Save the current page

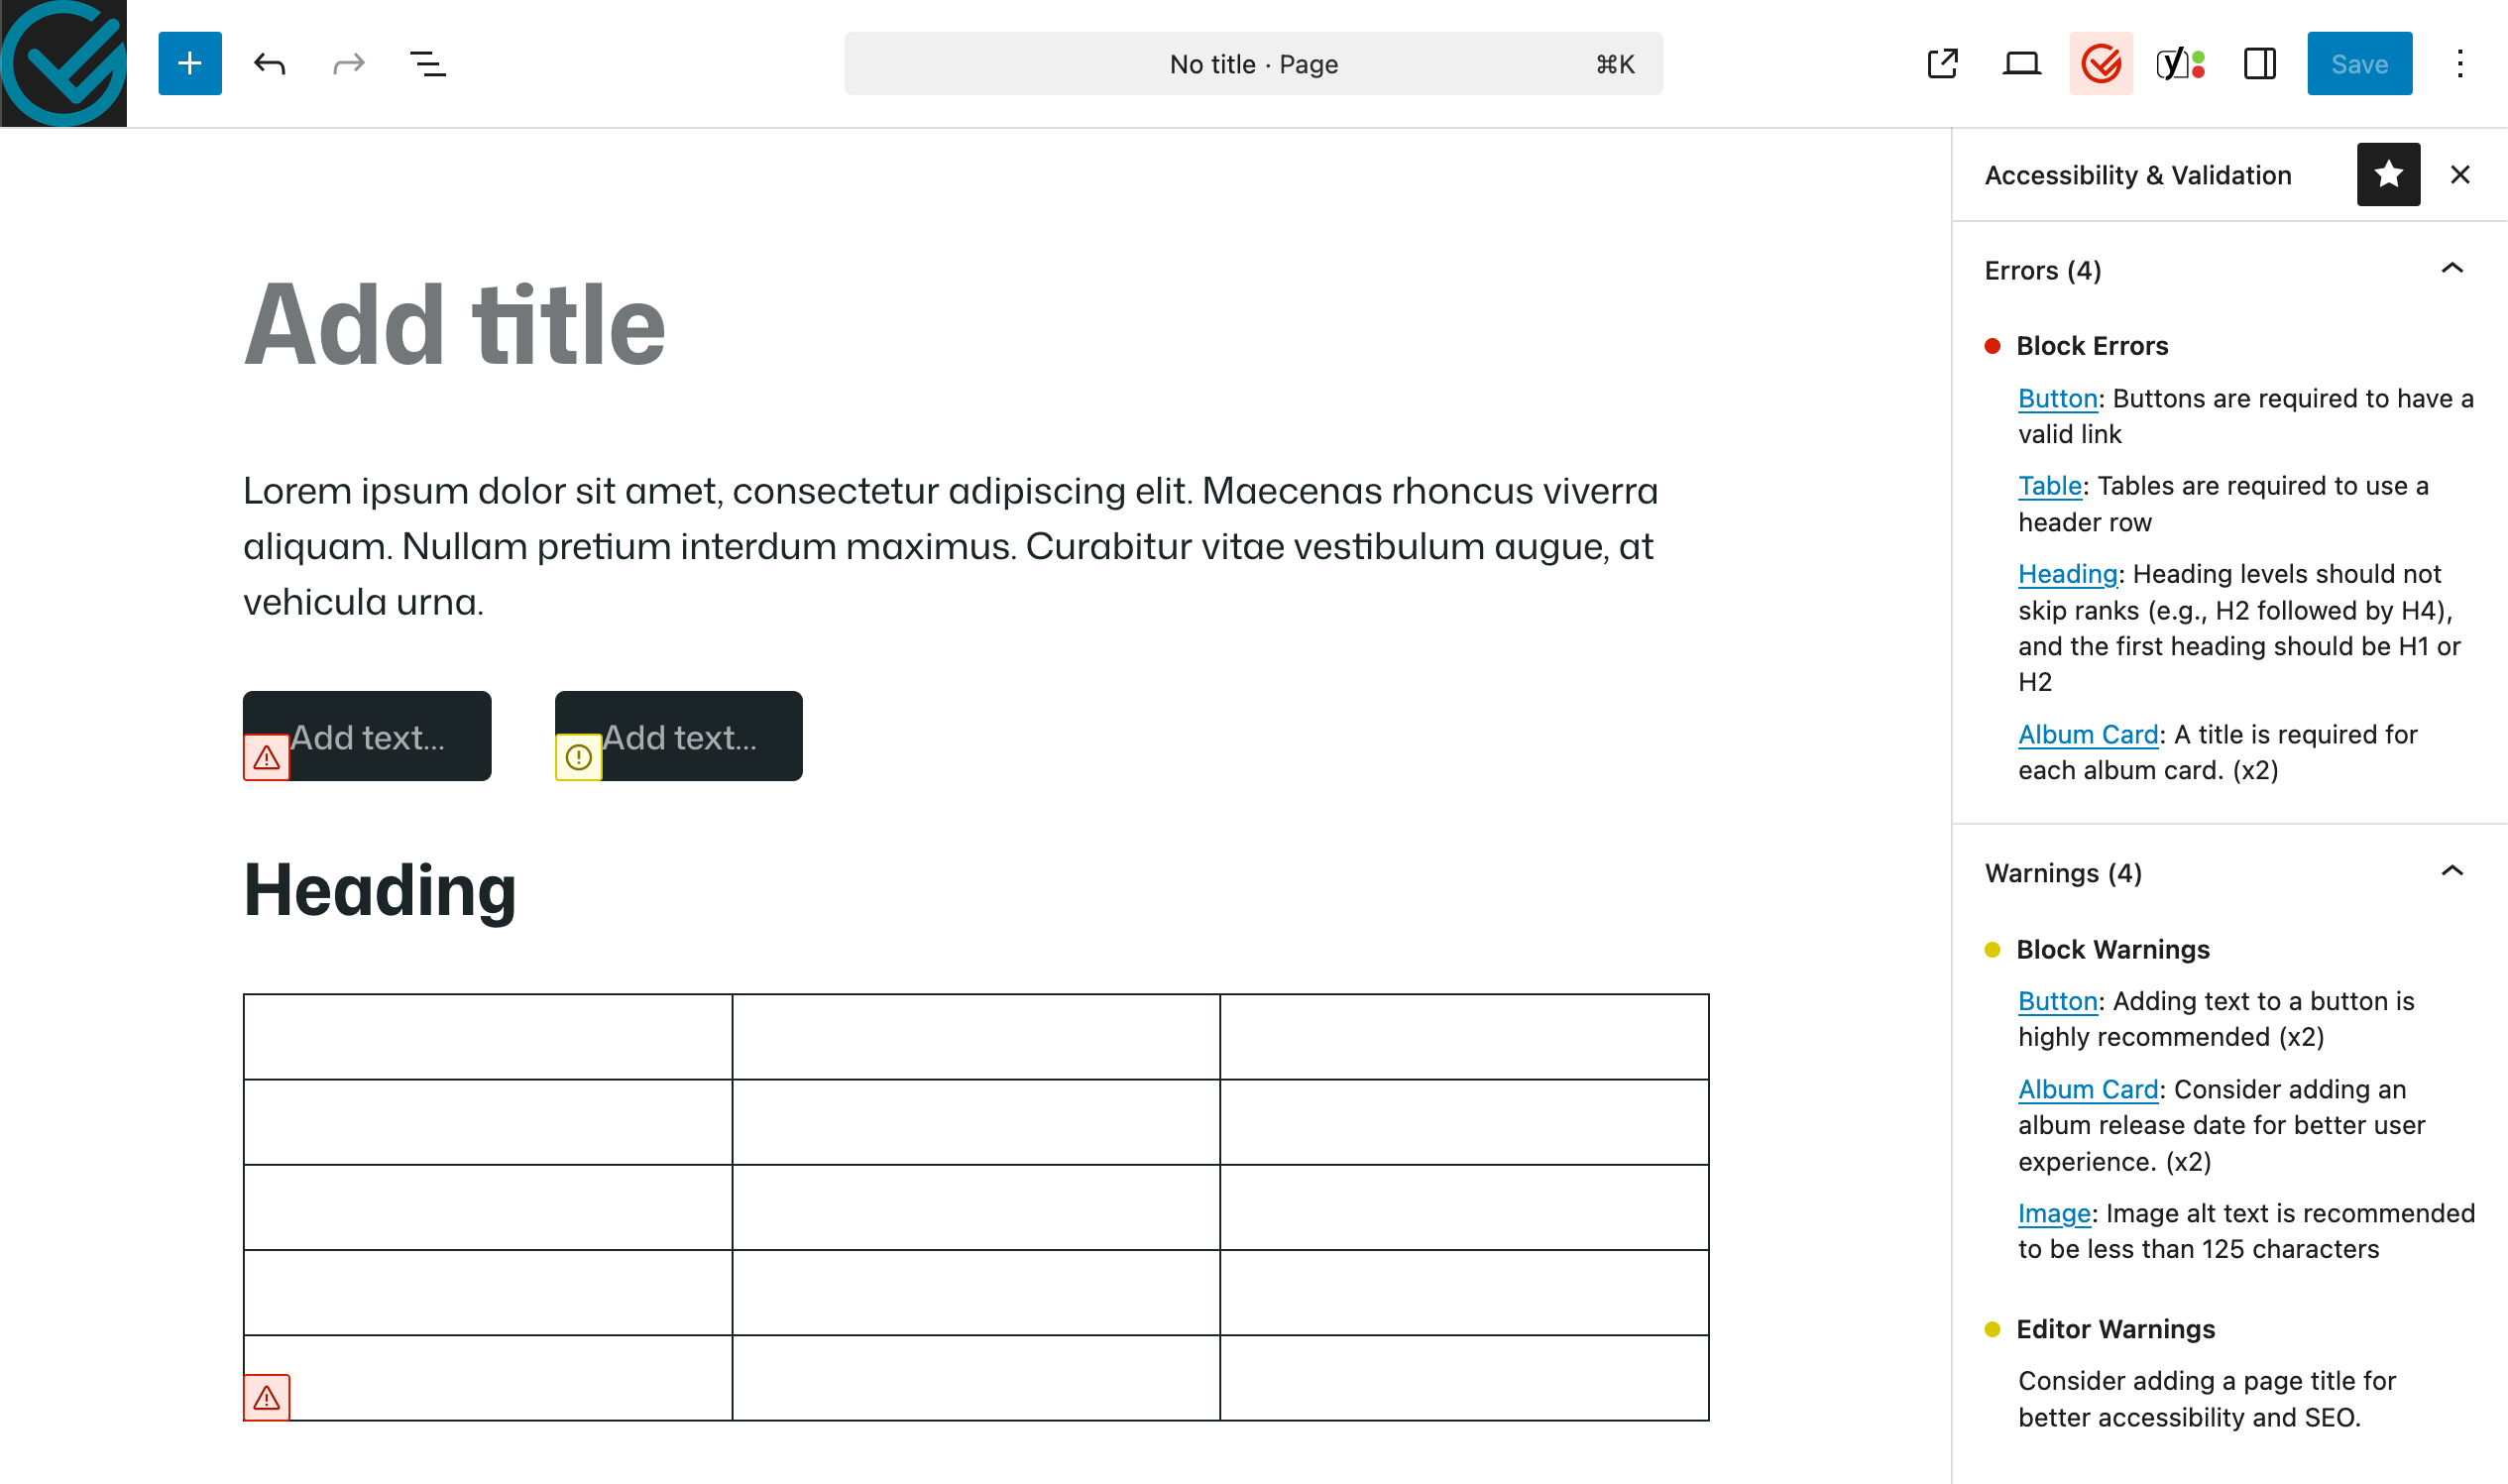[x=2359, y=63]
